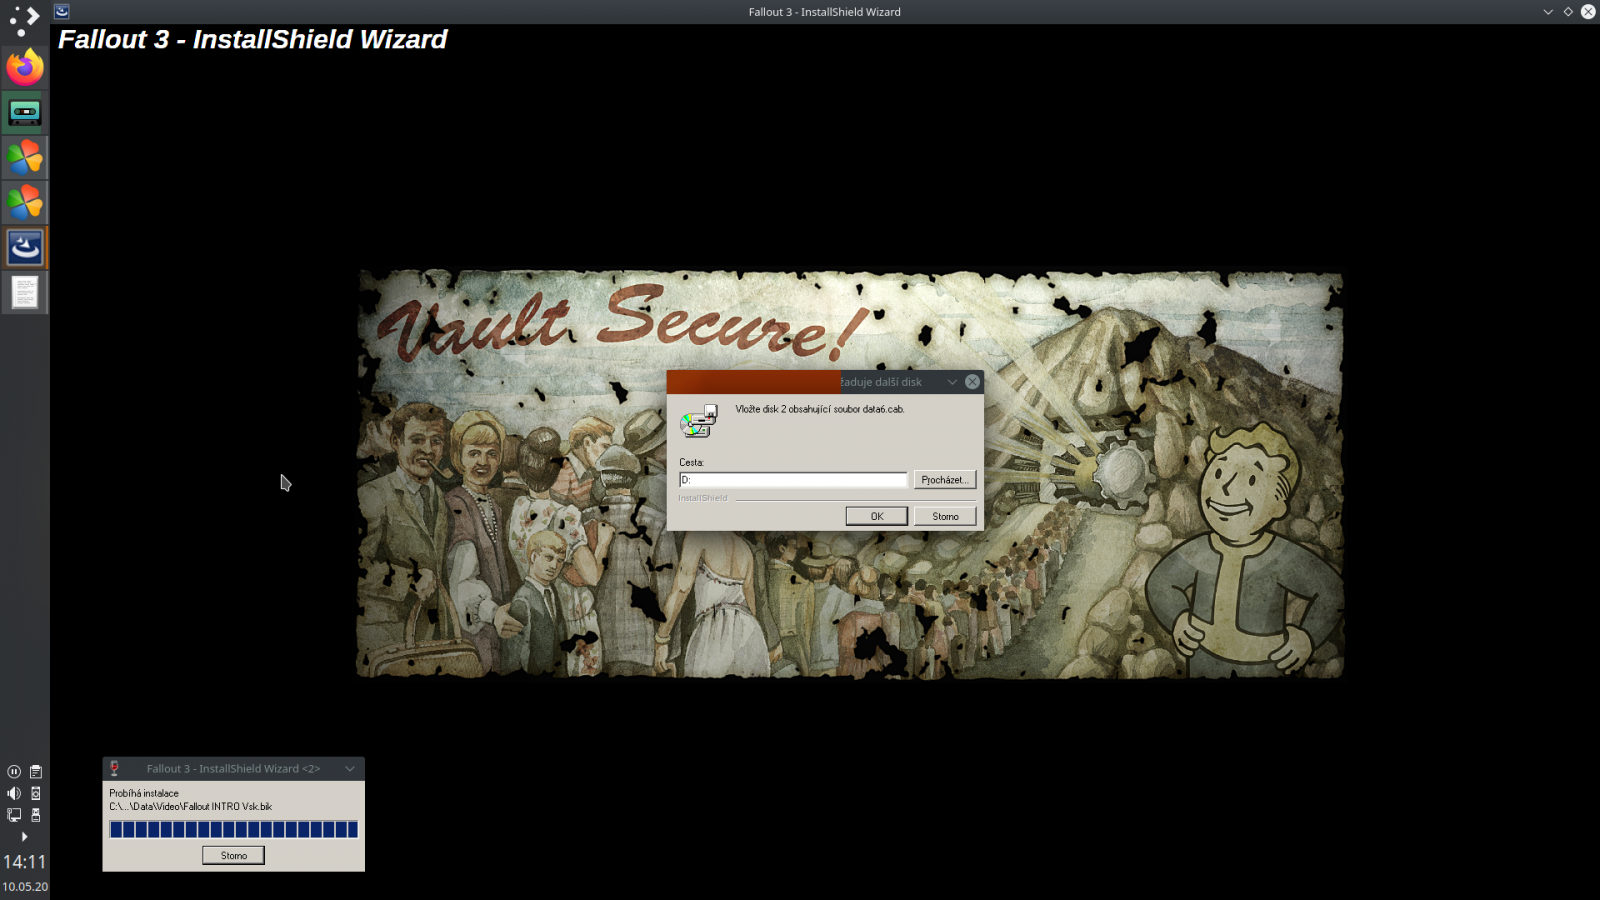The image size is (1600, 900).
Task: Confirm the disk path with OK
Action: [876, 515]
